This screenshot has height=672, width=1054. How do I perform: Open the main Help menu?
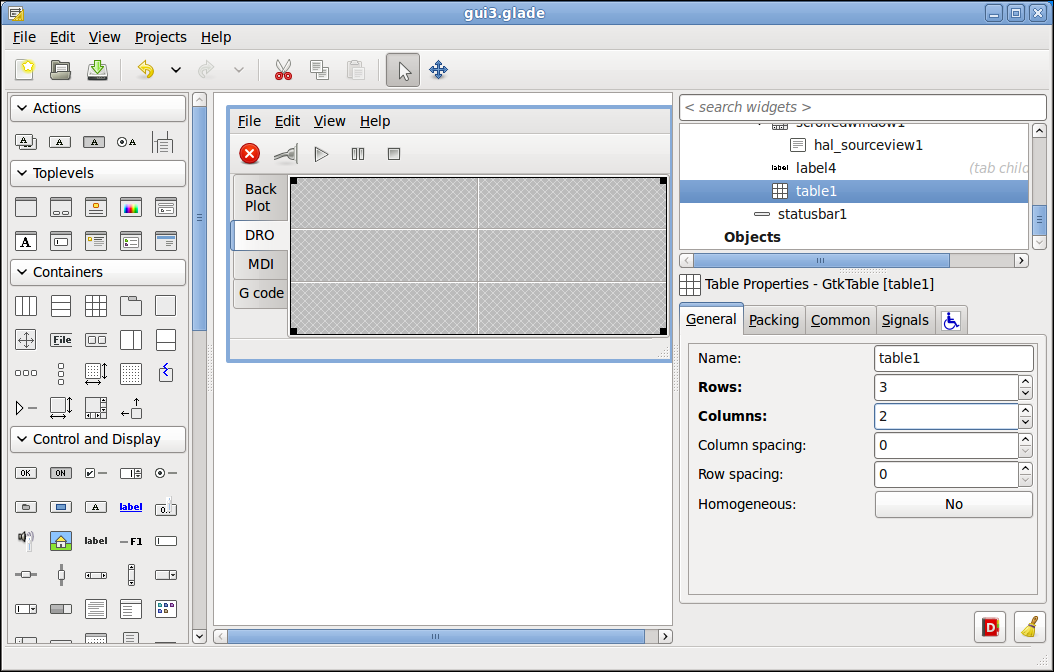coord(216,37)
